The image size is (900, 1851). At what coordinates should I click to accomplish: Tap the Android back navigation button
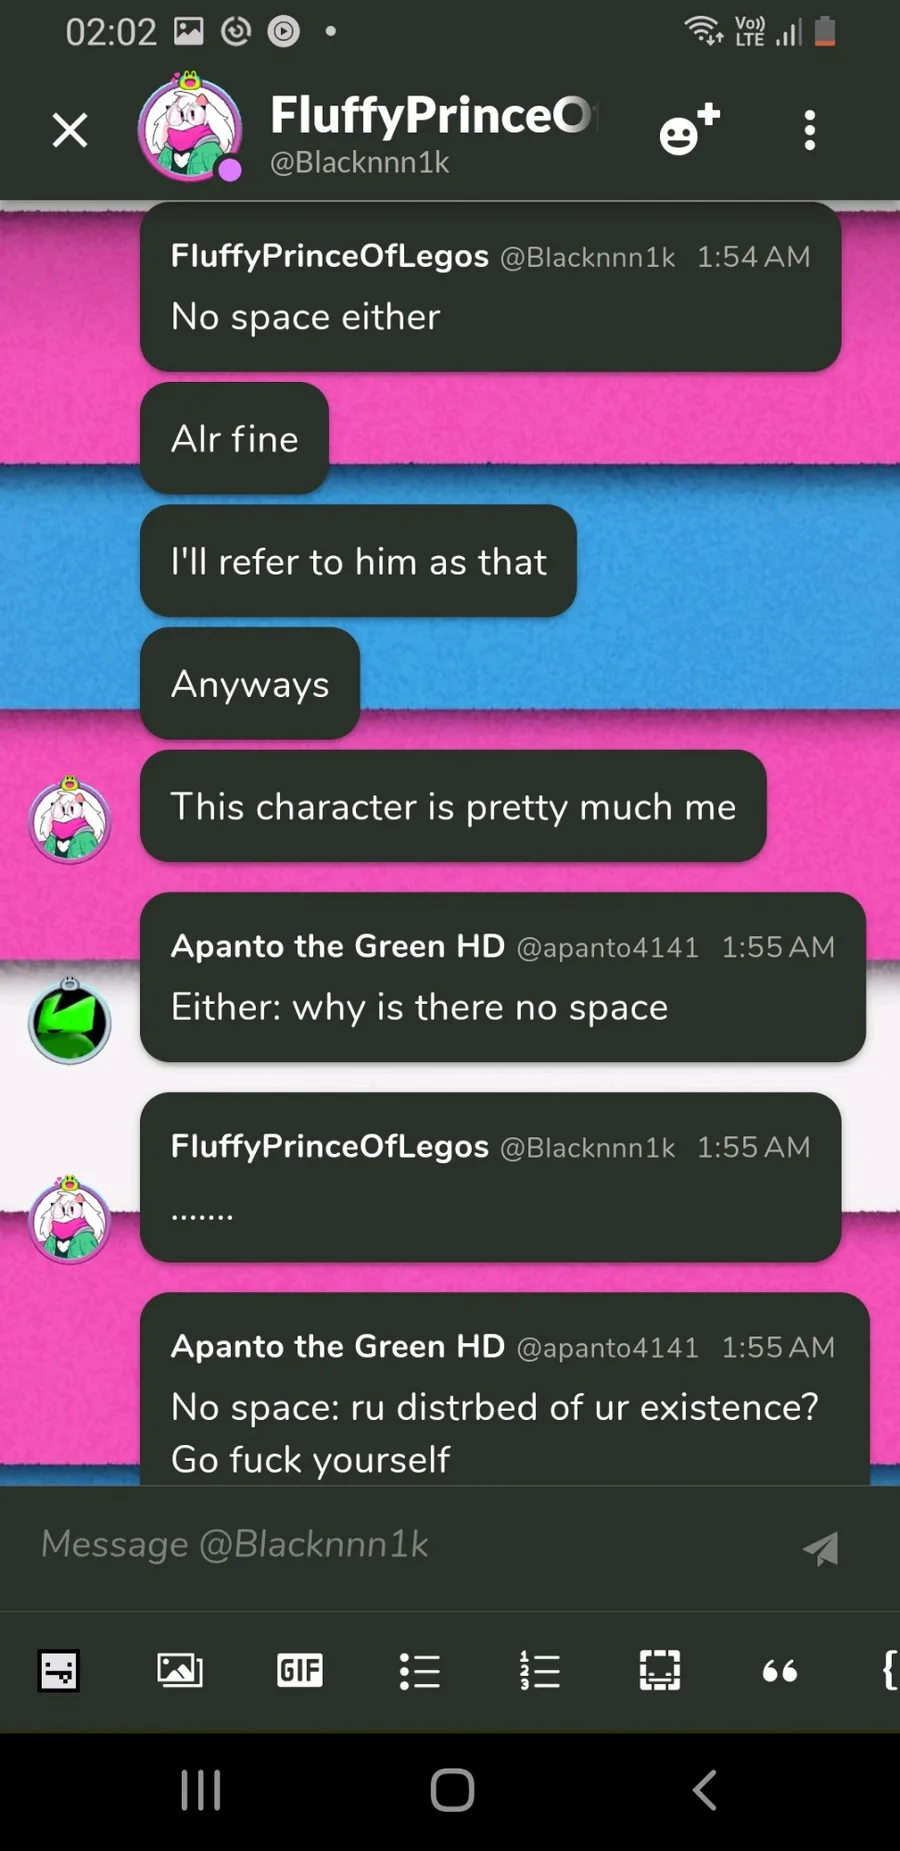(x=705, y=1790)
